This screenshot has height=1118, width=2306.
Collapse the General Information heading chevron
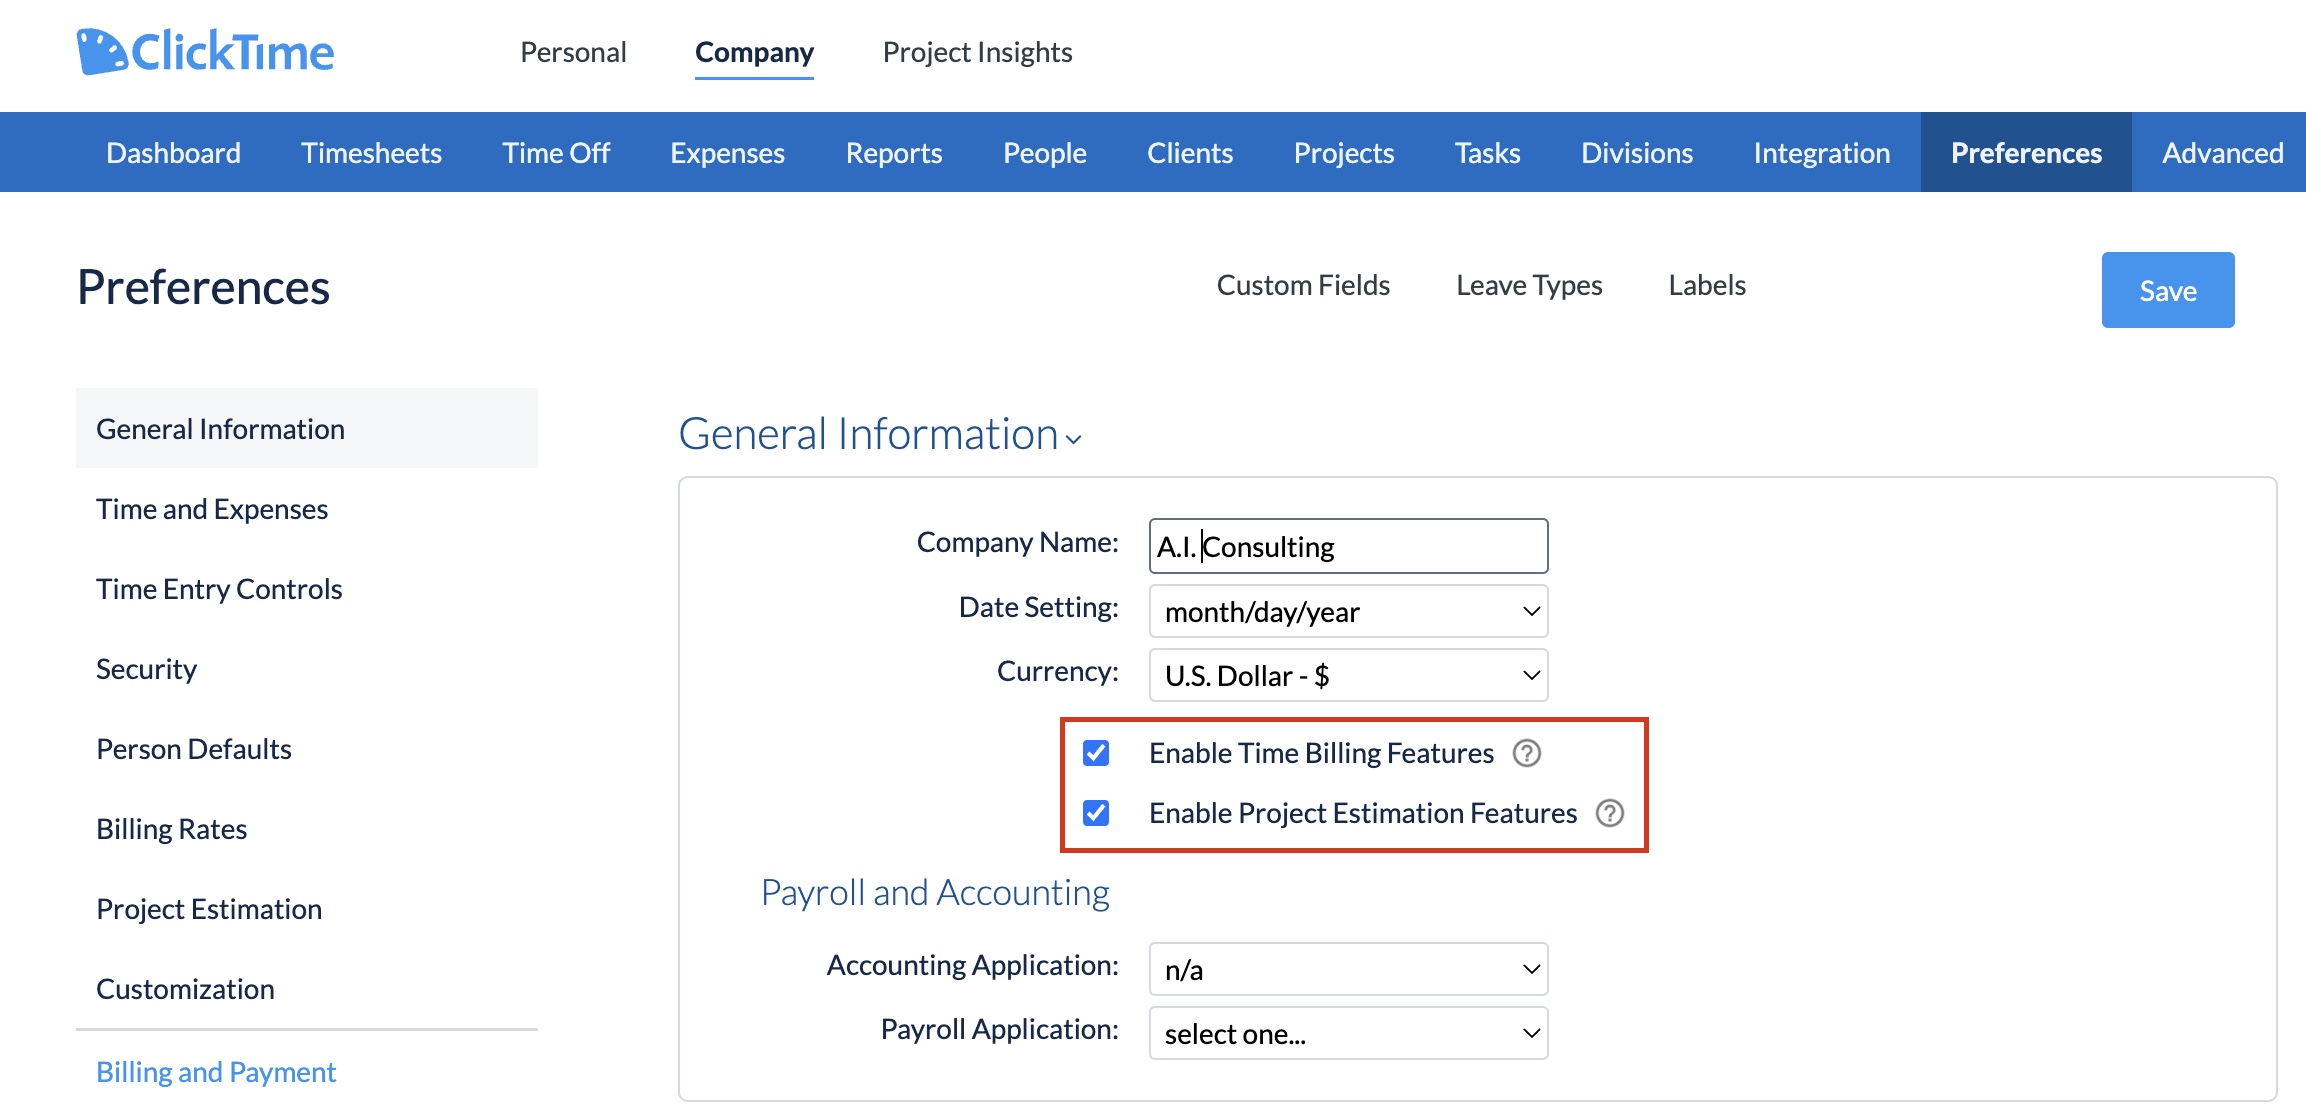click(x=1074, y=438)
